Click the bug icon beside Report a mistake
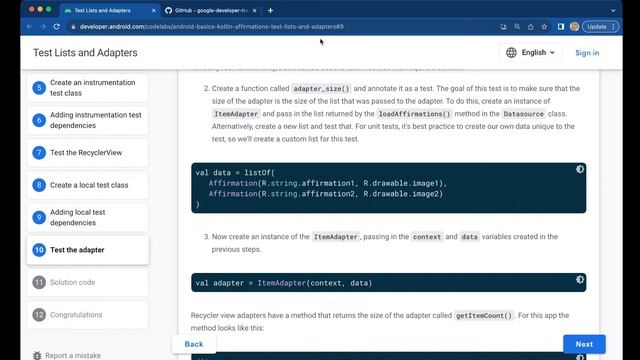This screenshot has width=640, height=360. click(x=37, y=356)
